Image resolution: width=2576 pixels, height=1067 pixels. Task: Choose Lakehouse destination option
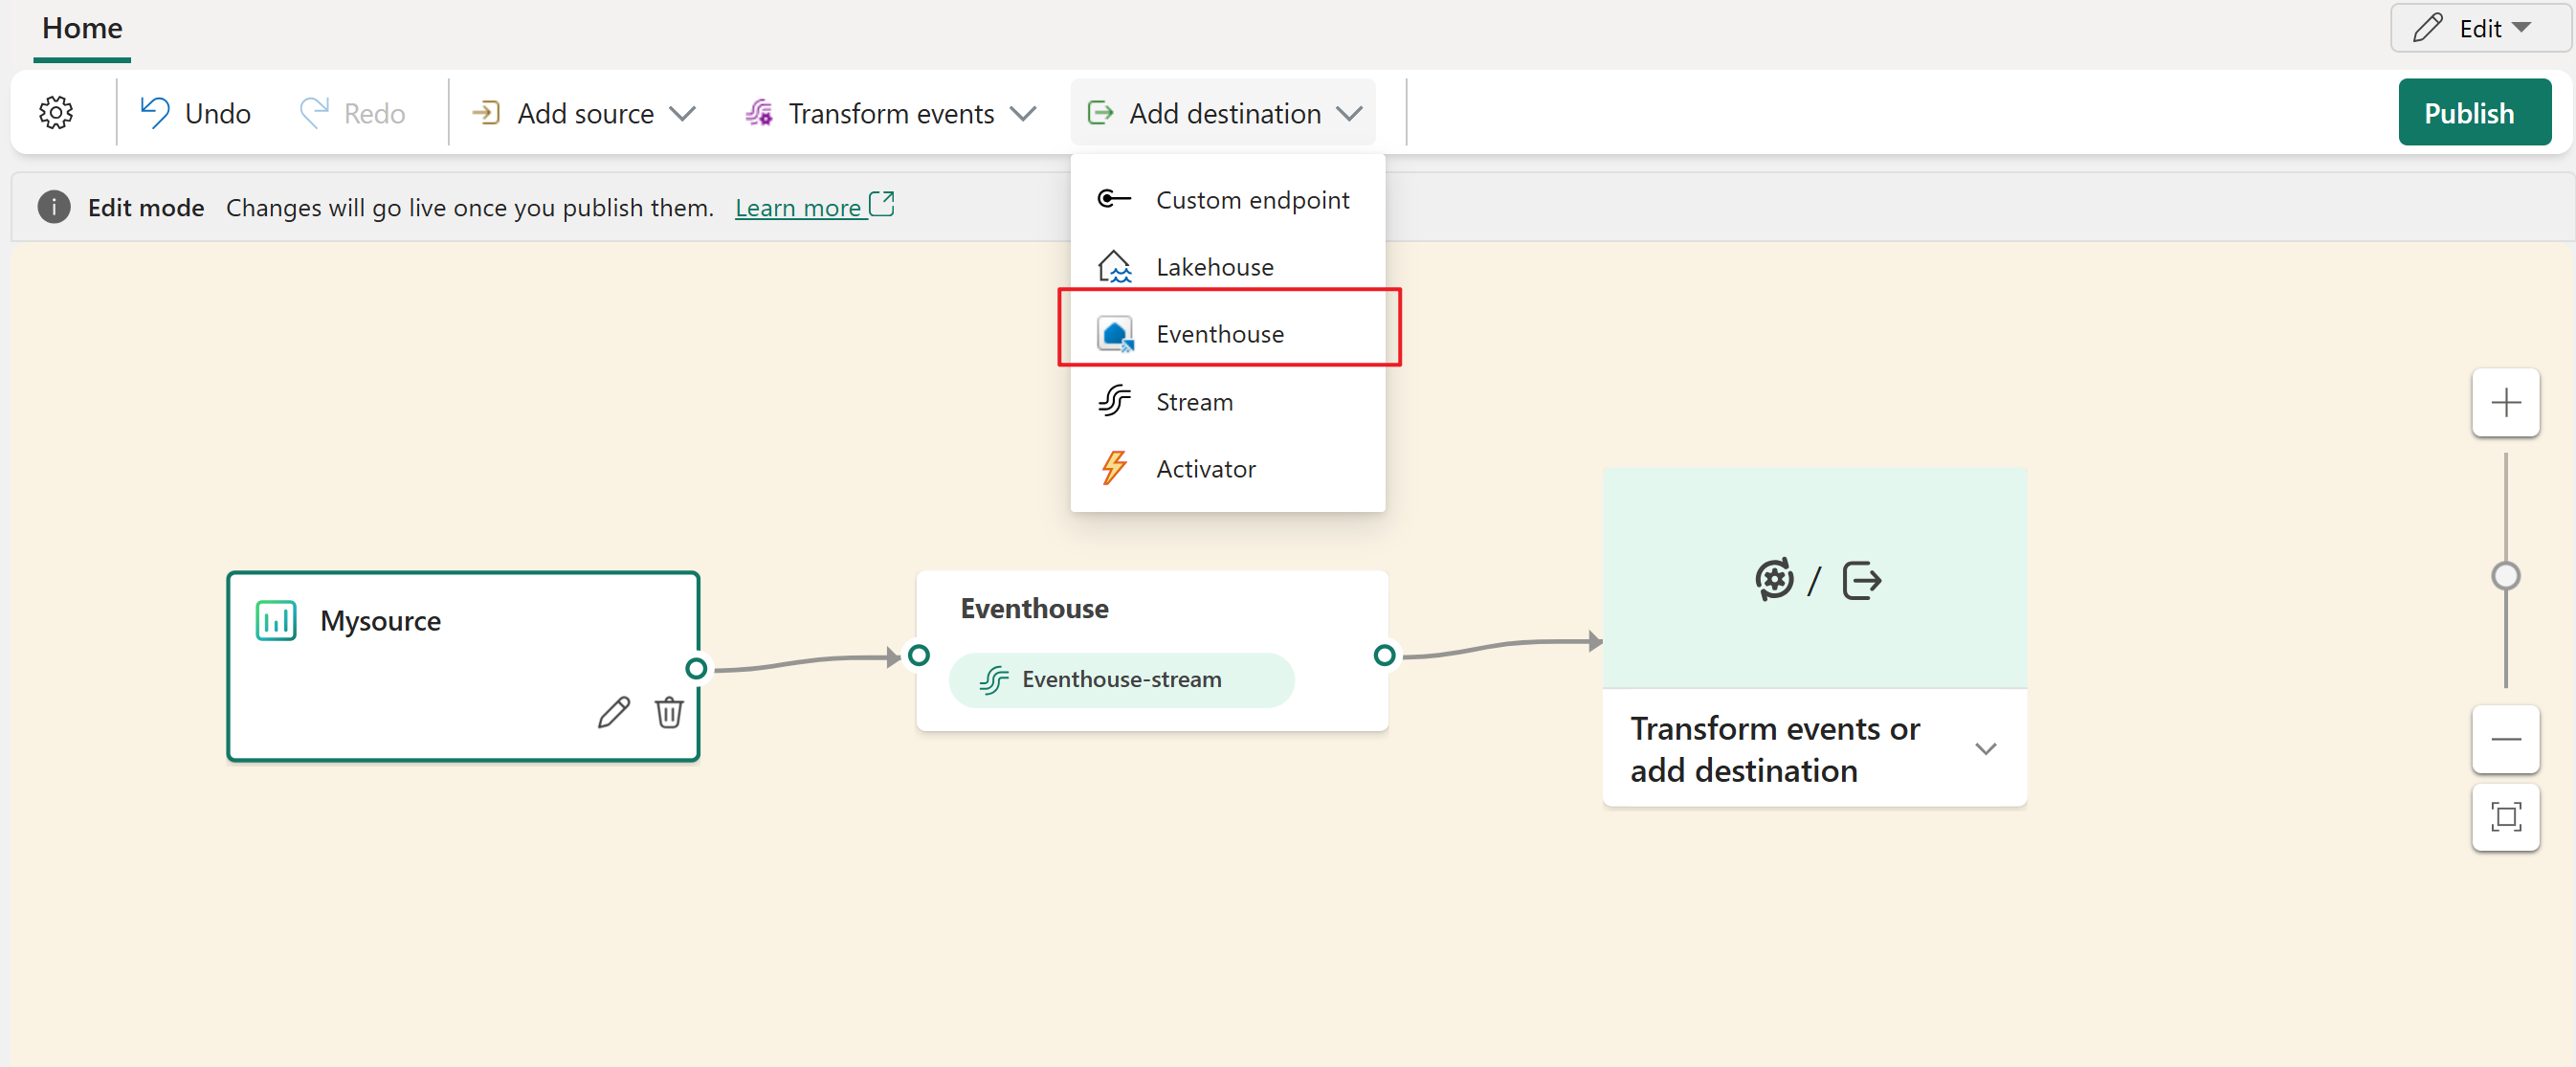[1214, 267]
